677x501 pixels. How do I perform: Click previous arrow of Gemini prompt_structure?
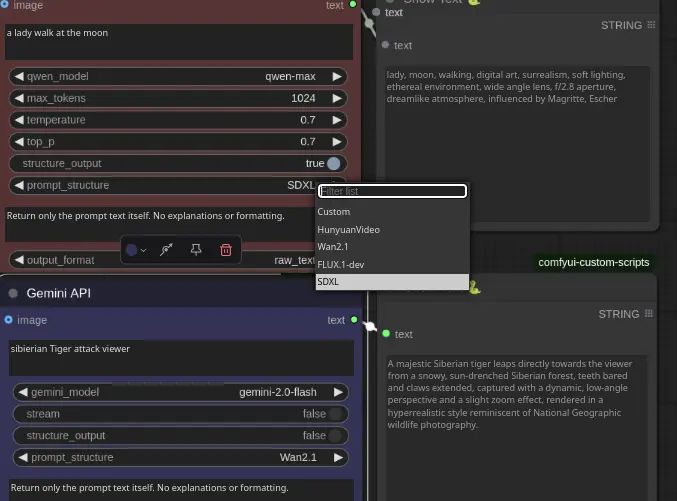click(23, 457)
